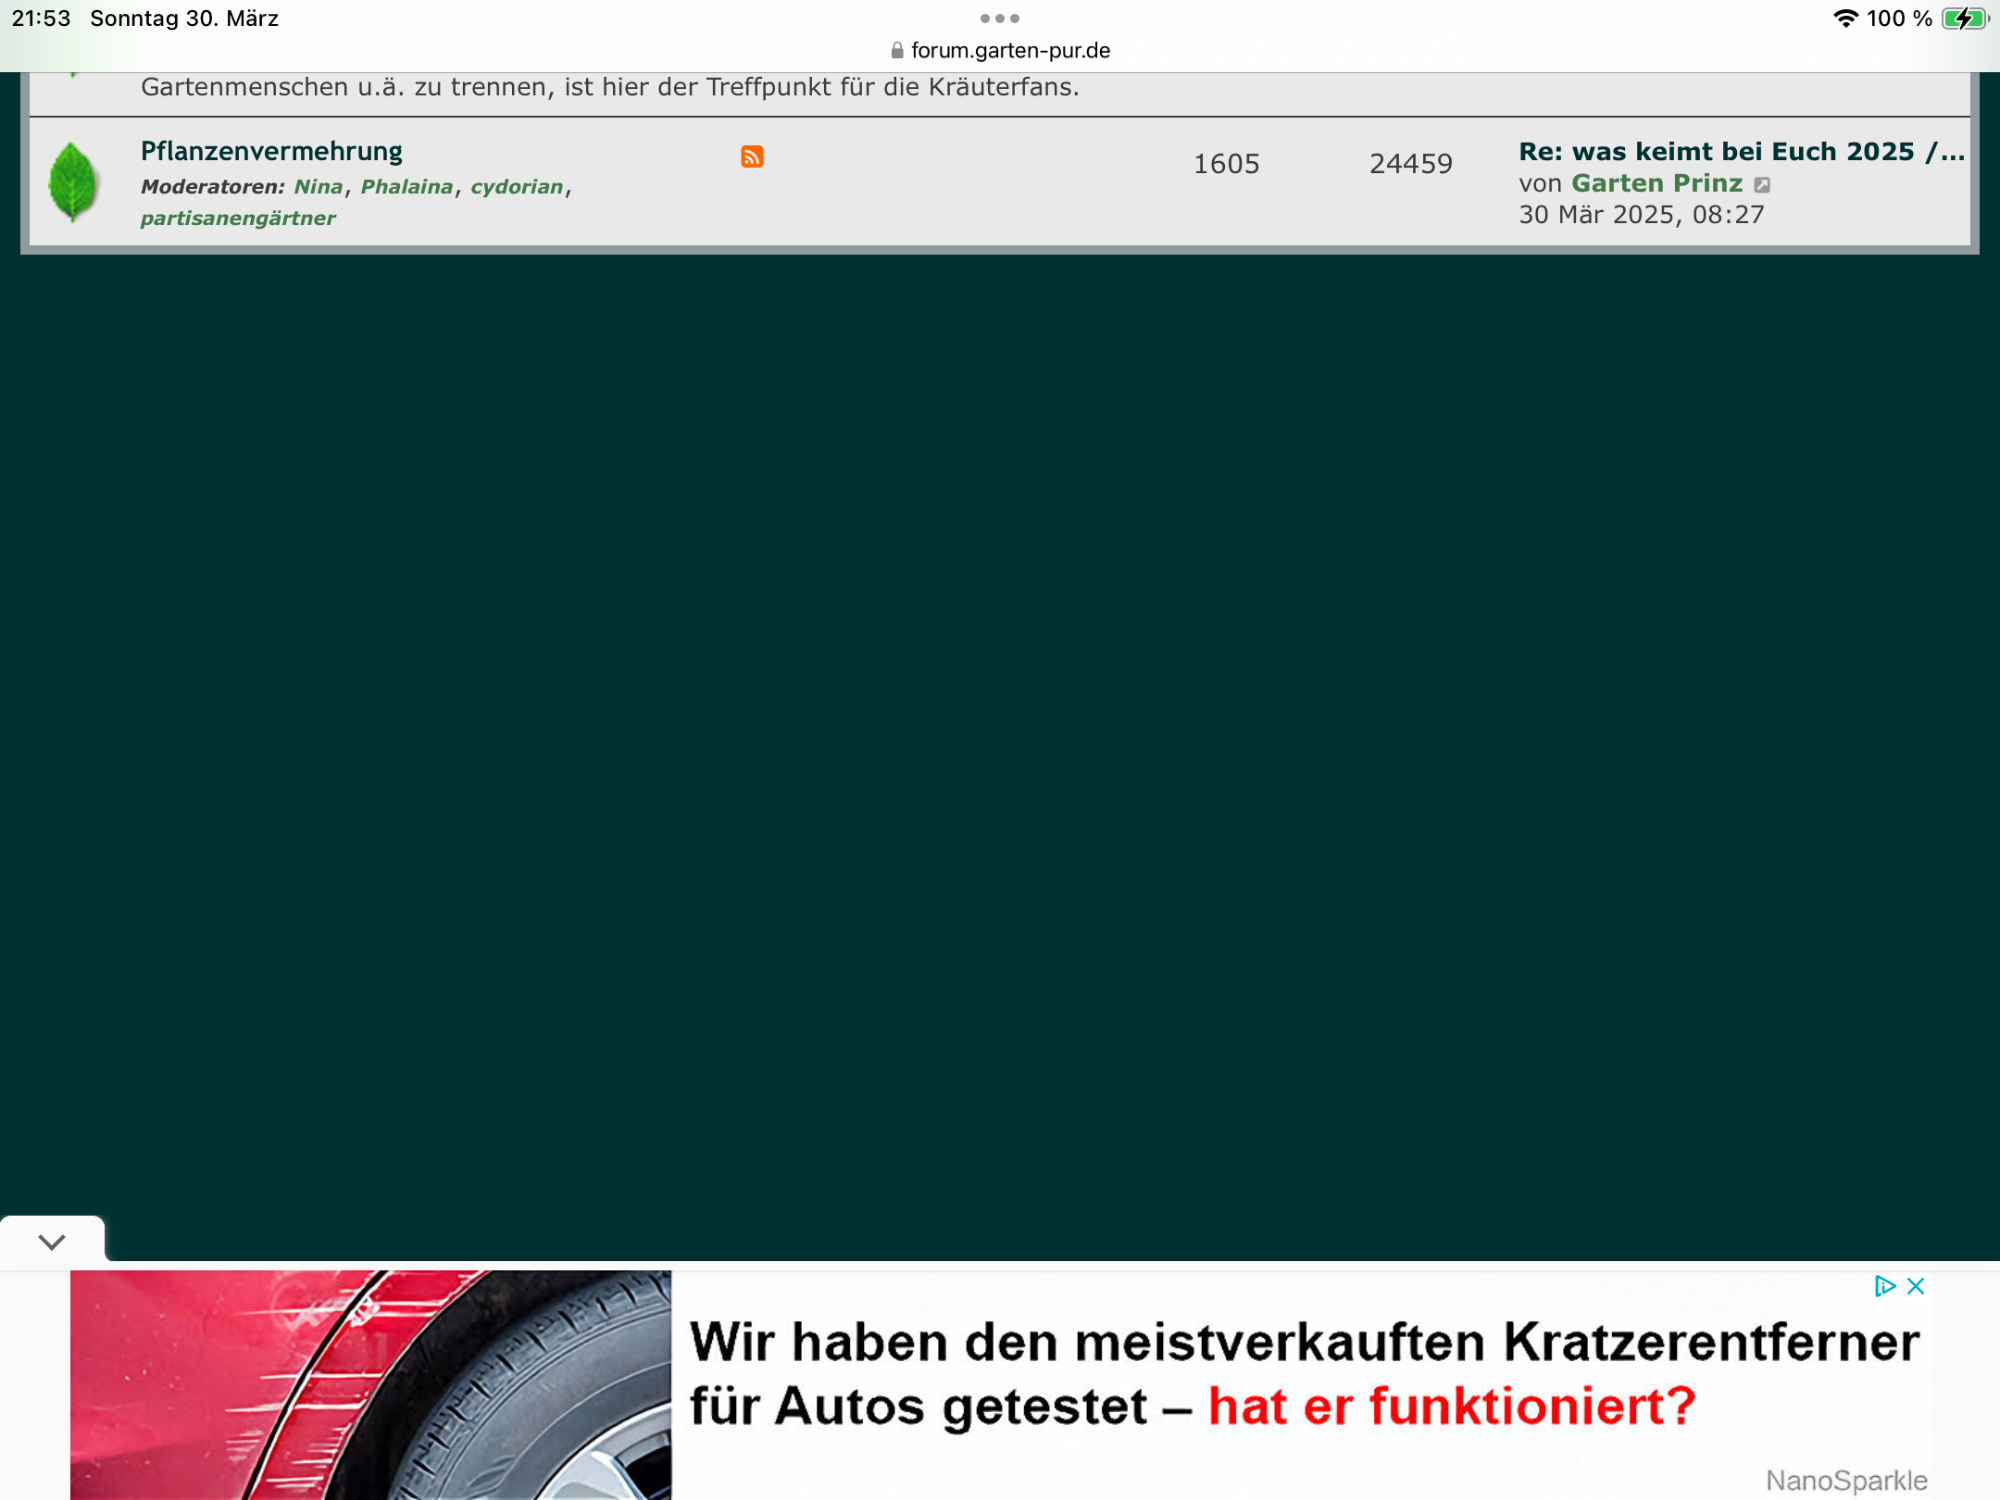Open the green leaf forum icon for Pflanzenvermehrung
2000x1500 pixels.
point(73,182)
